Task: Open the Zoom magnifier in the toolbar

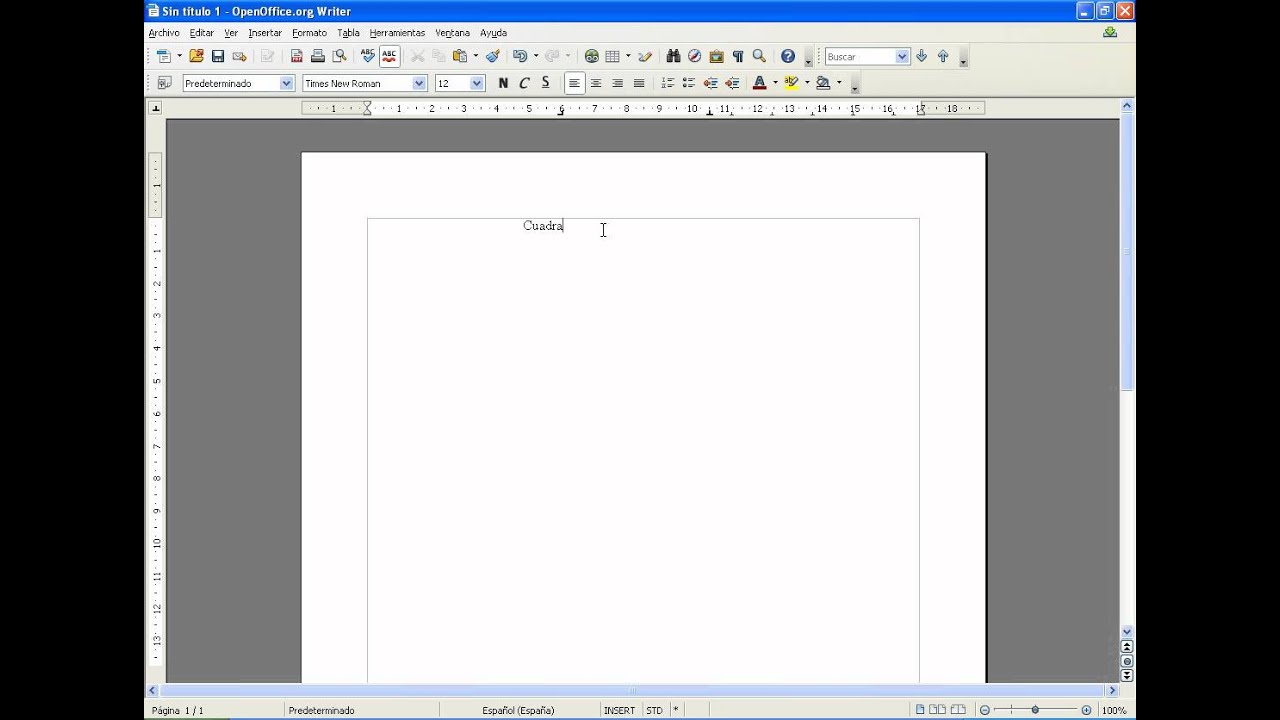Action: click(x=760, y=57)
